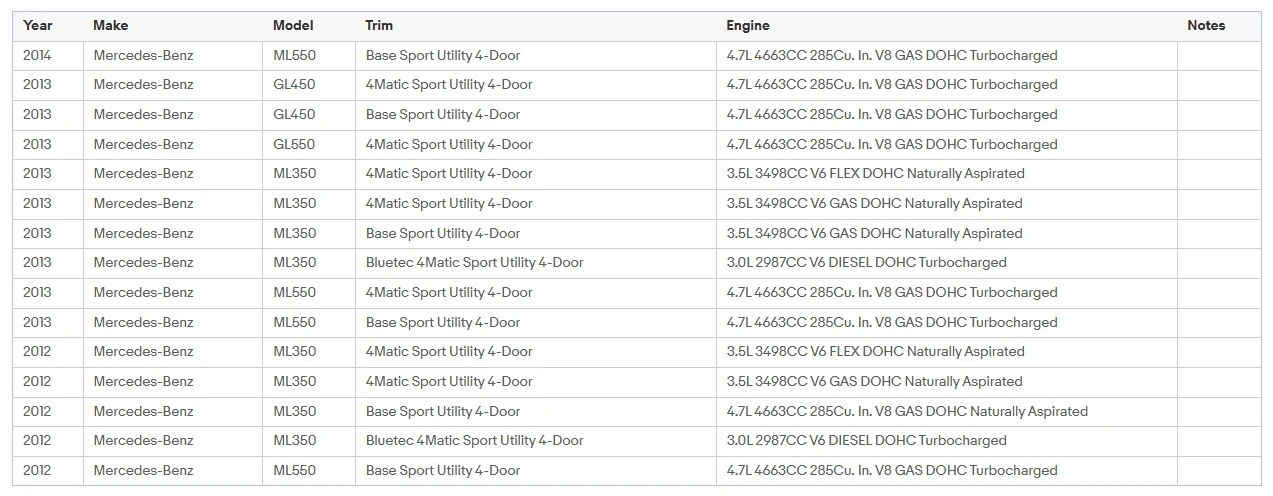This screenshot has width=1273, height=496.
Task: Click the 2012 ML550 row's engine cell
Action: coord(947,471)
